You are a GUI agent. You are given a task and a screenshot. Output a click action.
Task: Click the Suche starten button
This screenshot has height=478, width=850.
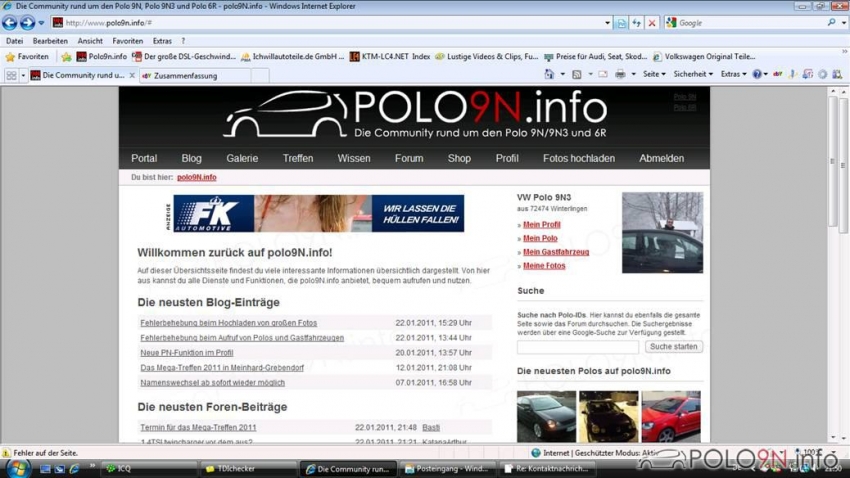coord(674,347)
